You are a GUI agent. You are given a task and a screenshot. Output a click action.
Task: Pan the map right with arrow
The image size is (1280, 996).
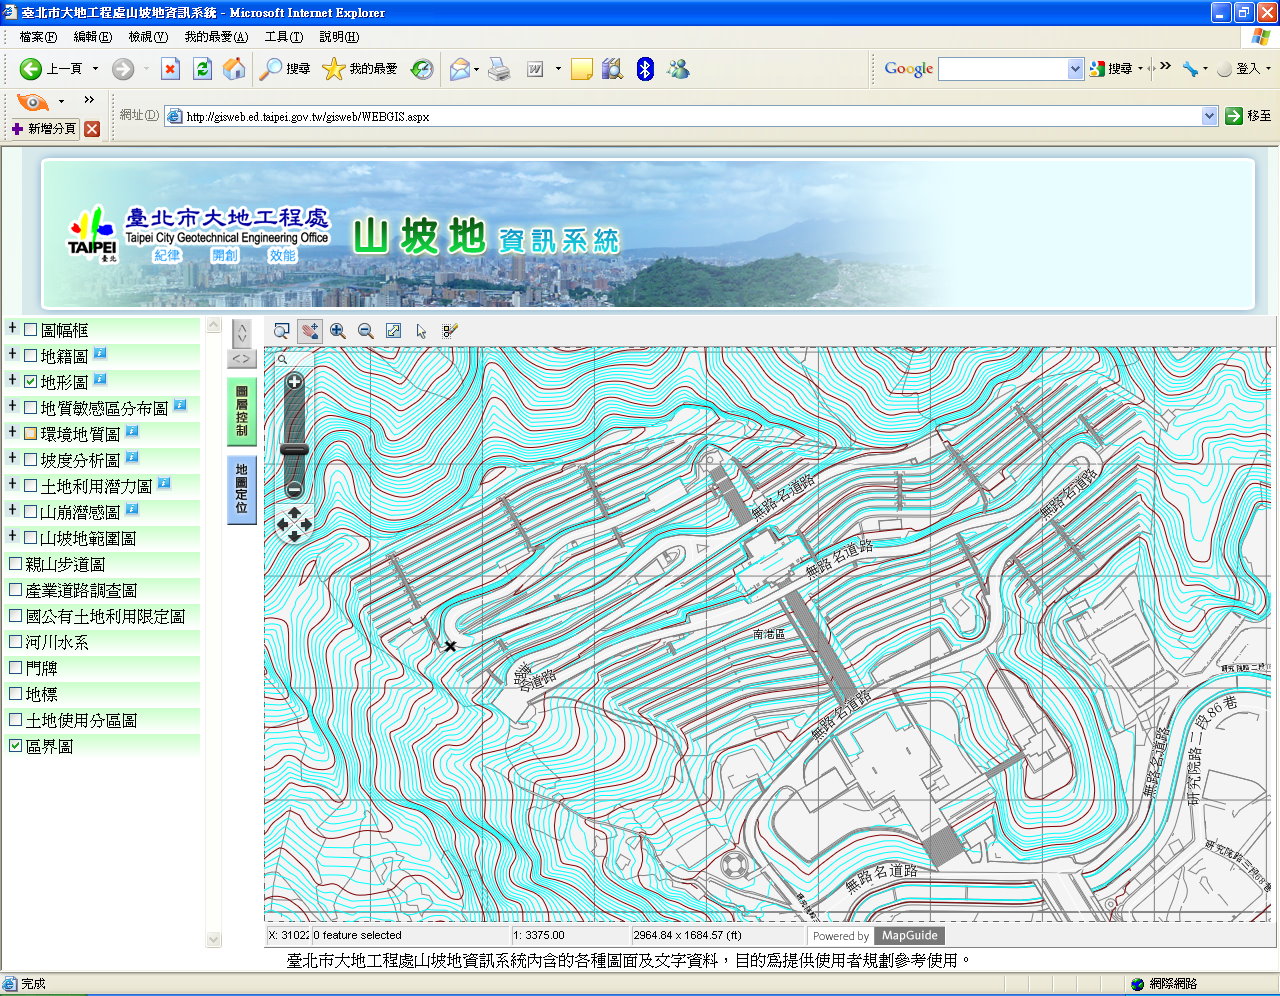306,524
